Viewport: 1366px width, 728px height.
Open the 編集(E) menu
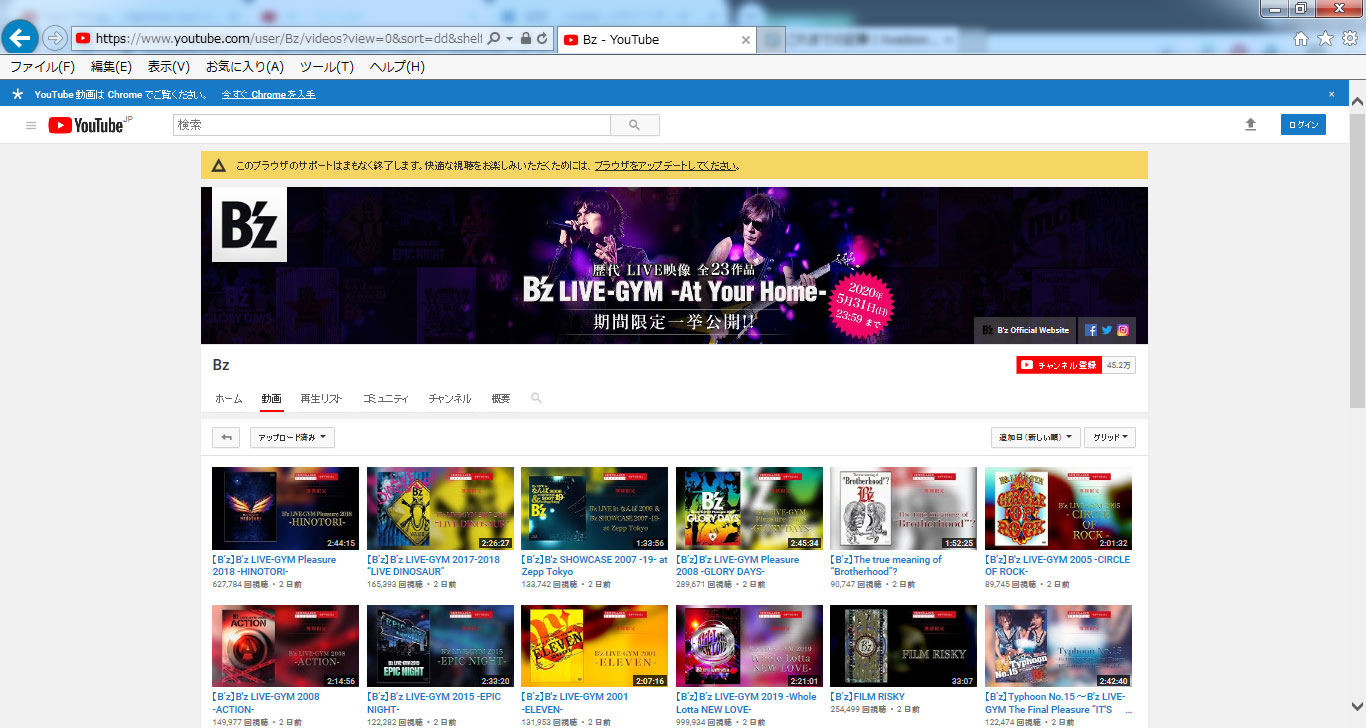click(111, 67)
